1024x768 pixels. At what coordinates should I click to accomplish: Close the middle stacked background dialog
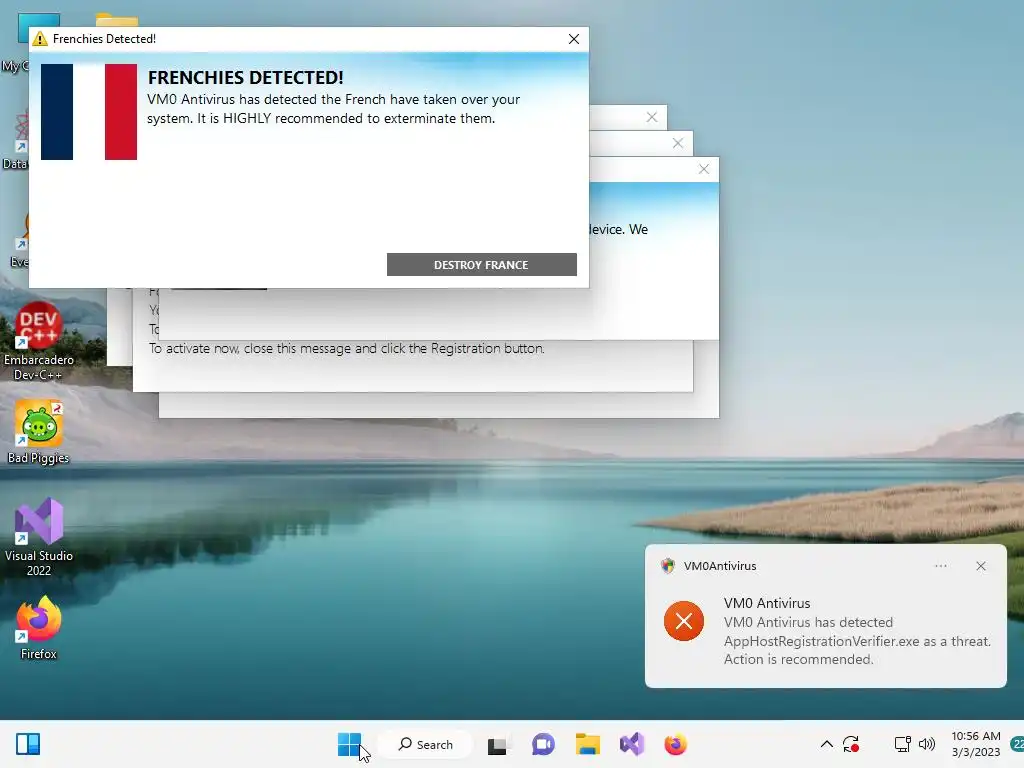[678, 143]
